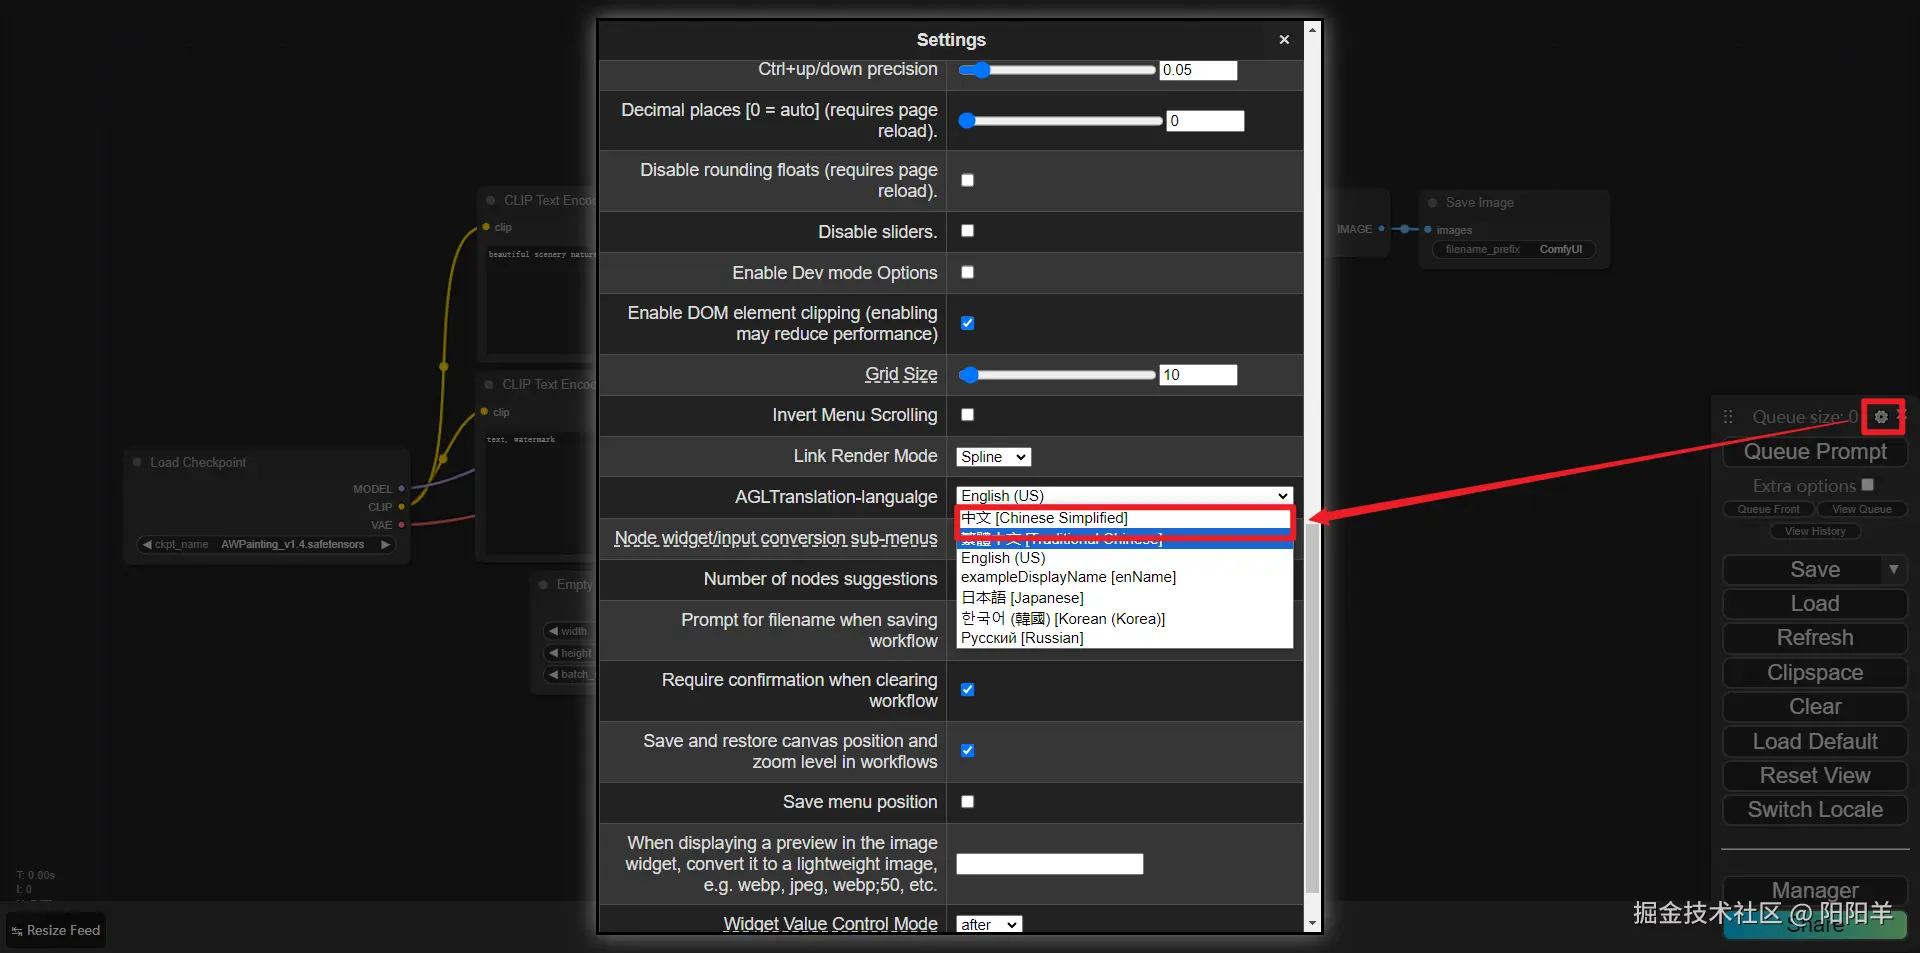
Task: Click the MODEL output dot
Action: 401,489
